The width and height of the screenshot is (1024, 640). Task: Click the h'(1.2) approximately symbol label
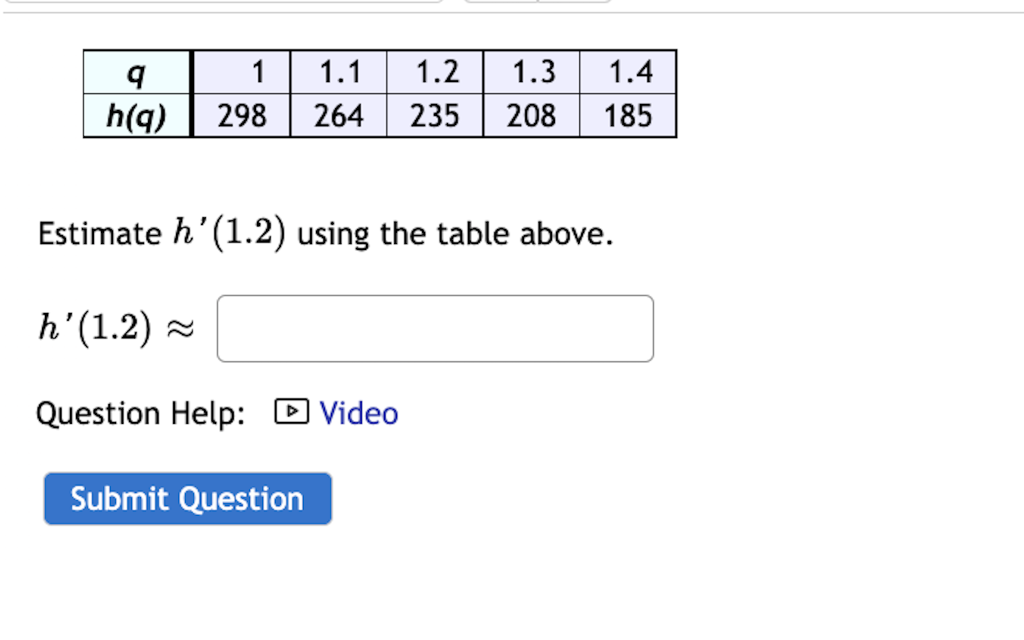pos(115,326)
